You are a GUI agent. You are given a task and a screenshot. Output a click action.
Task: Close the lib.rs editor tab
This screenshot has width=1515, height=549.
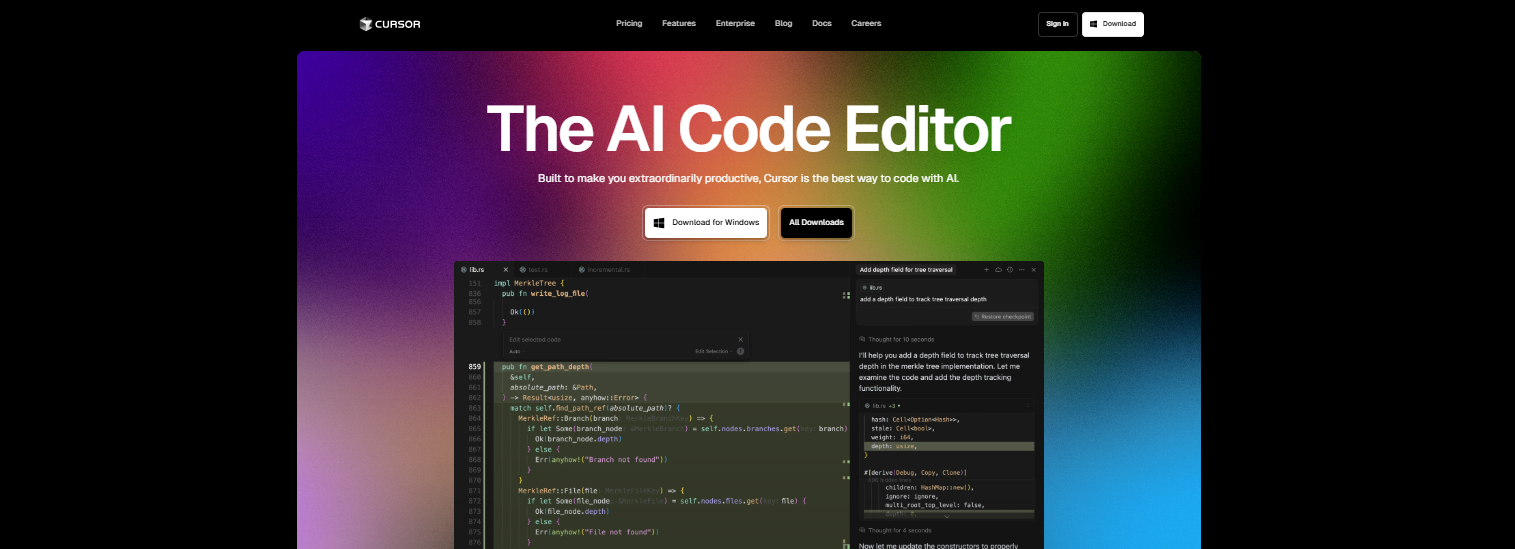pos(506,270)
